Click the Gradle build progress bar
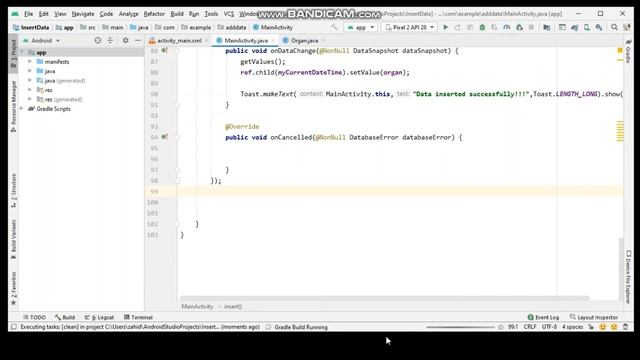This screenshot has width=640, height=360. (460, 327)
